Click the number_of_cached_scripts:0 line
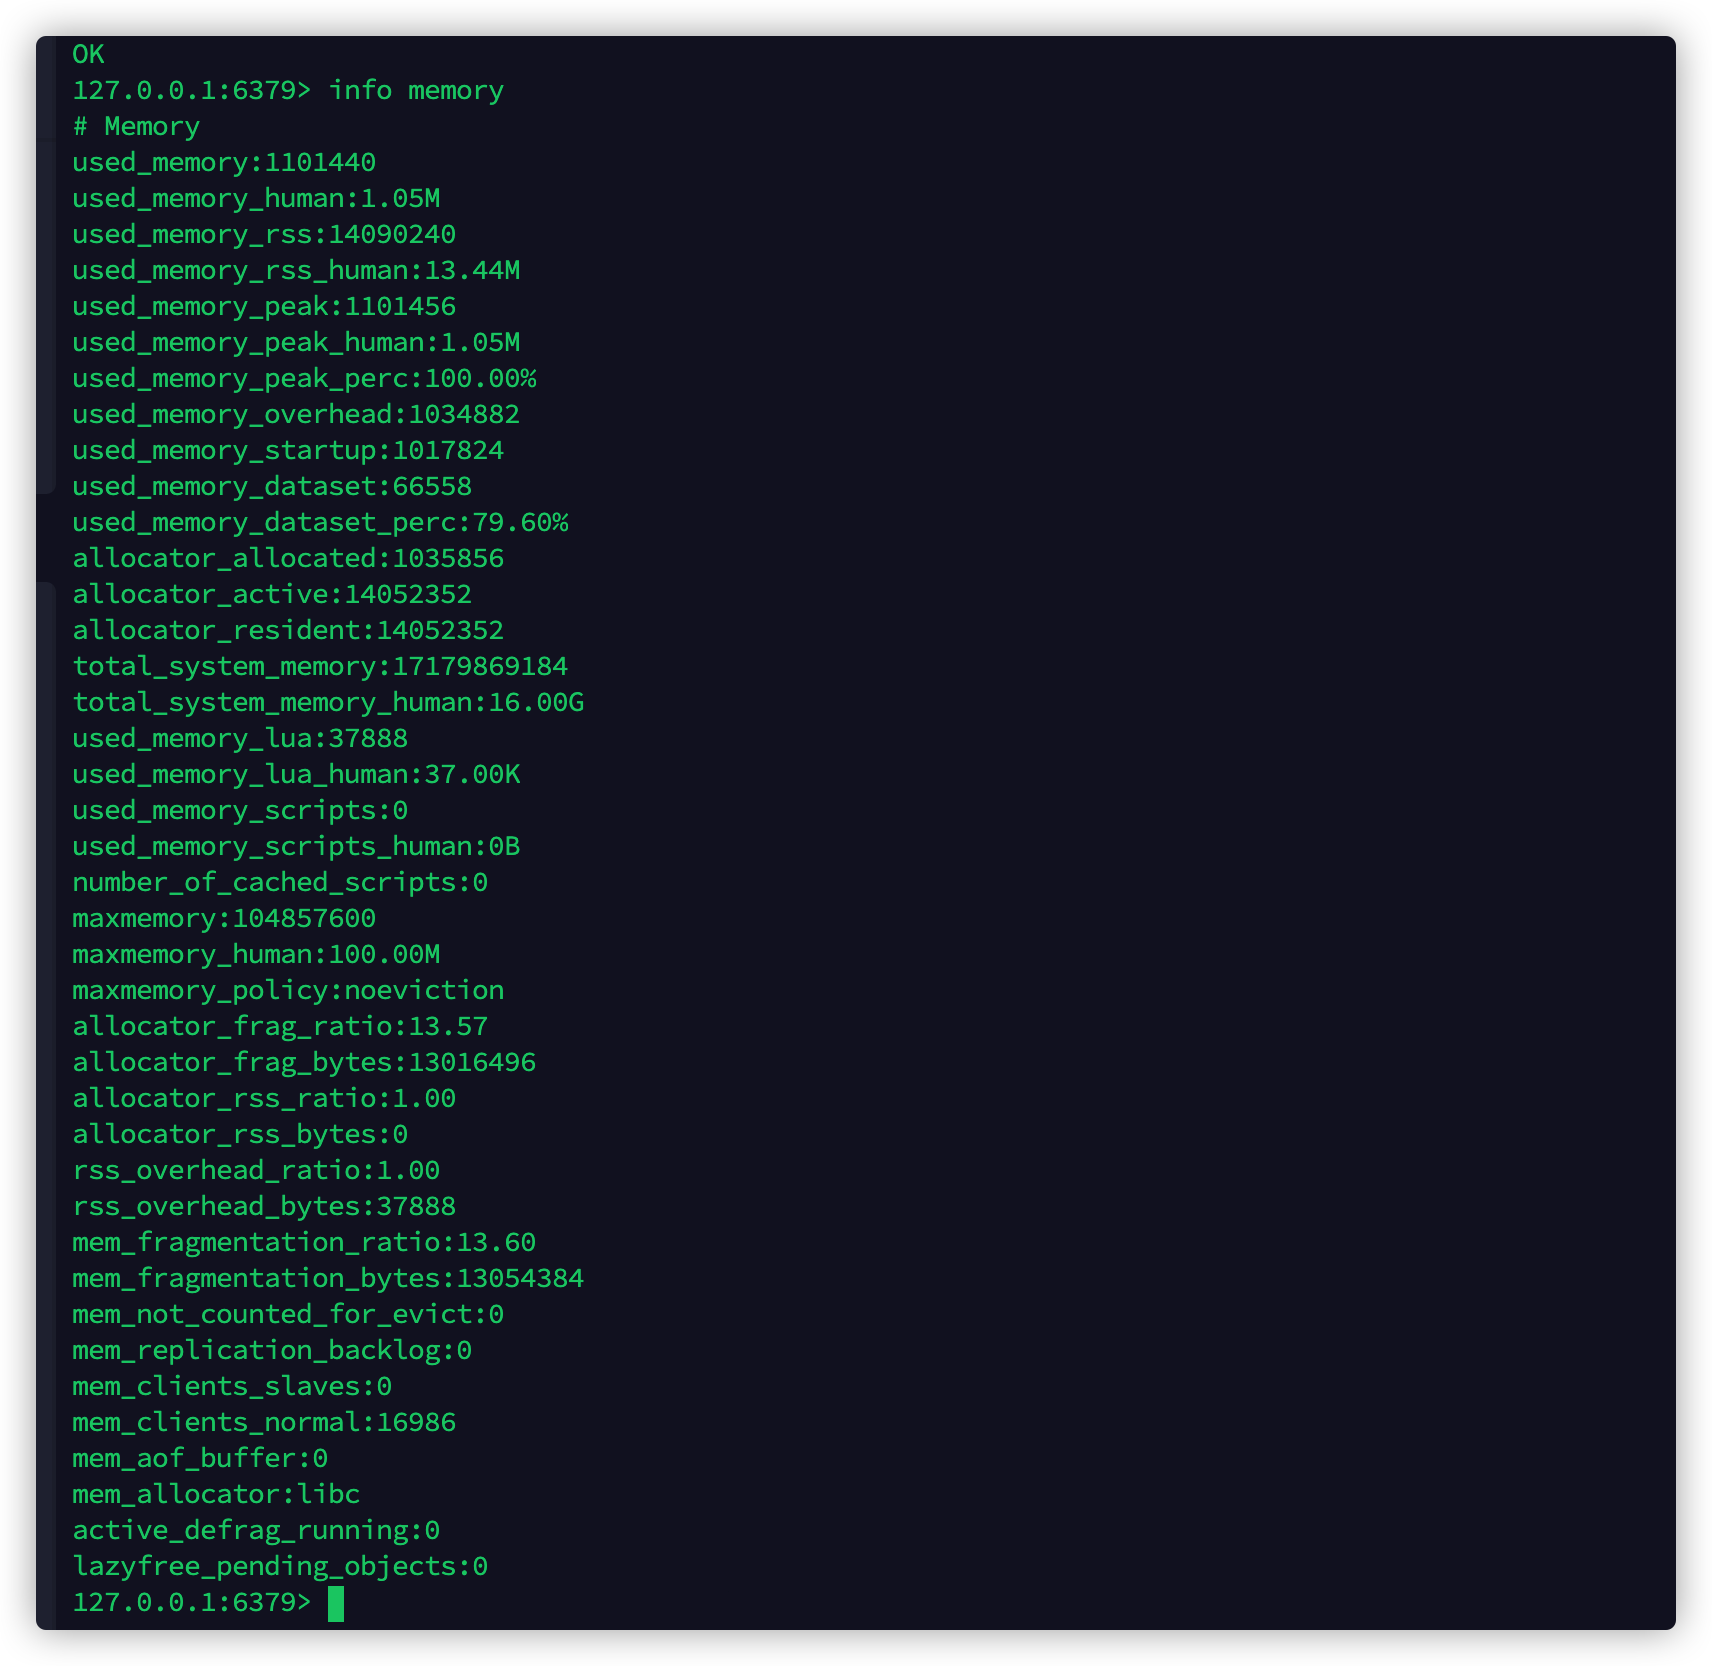Image resolution: width=1712 pixels, height=1666 pixels. pos(280,883)
